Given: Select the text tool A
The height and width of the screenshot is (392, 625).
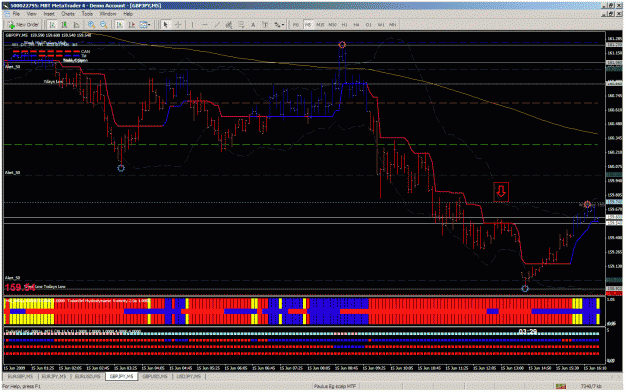Looking at the screenshot, I should click(x=253, y=25).
